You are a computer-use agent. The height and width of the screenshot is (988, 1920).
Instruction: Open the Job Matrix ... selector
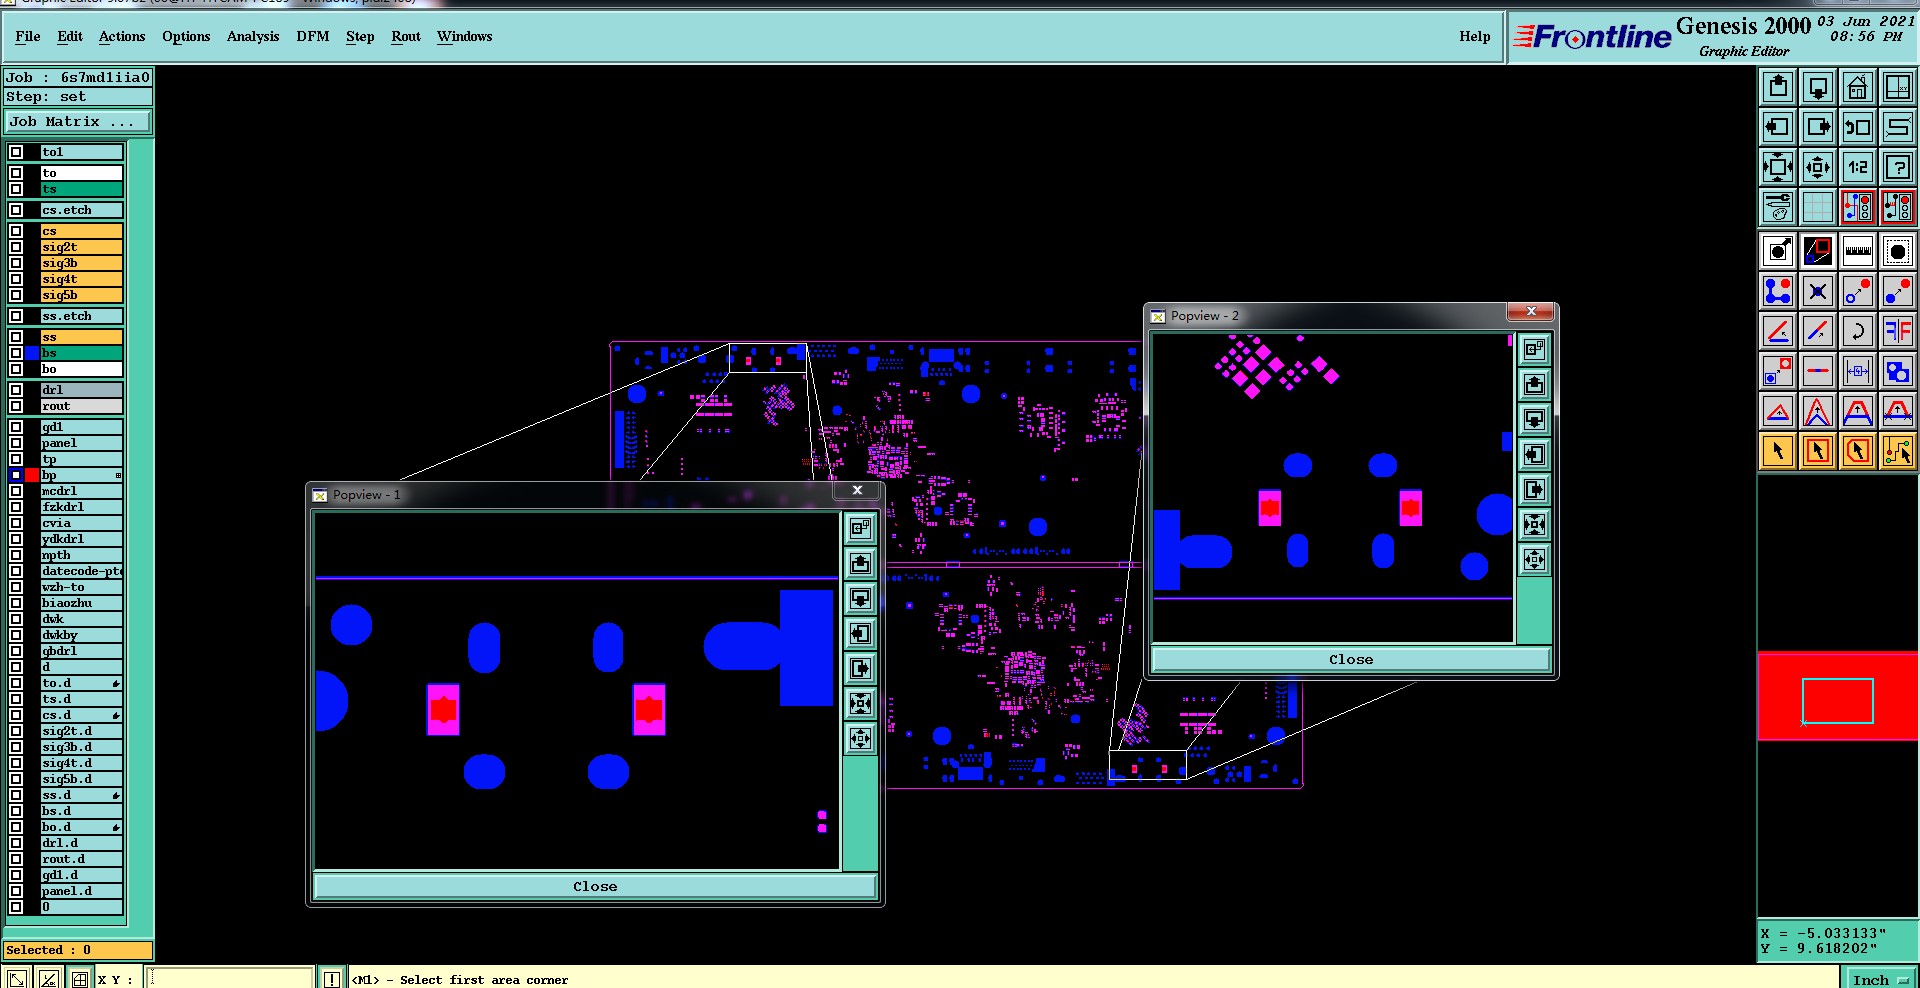[77, 122]
